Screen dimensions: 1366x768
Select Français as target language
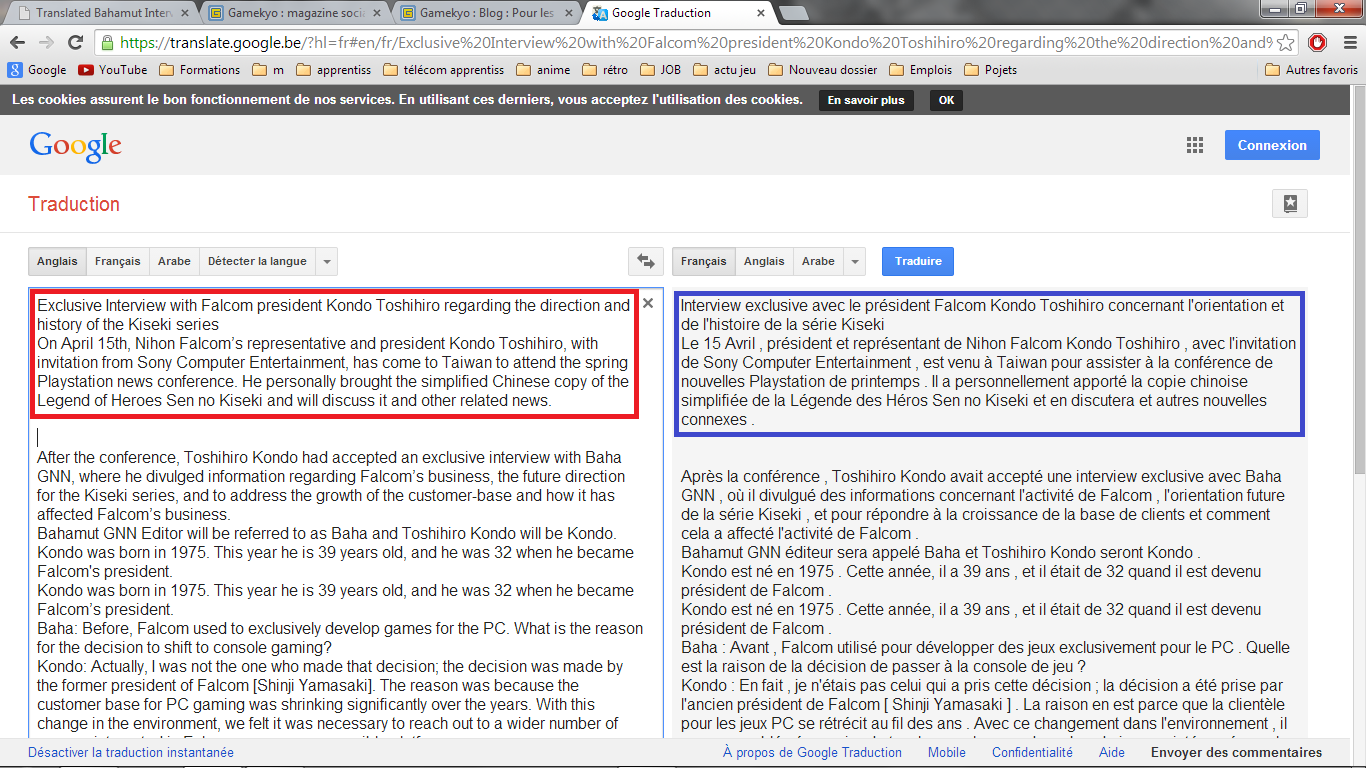click(x=704, y=261)
